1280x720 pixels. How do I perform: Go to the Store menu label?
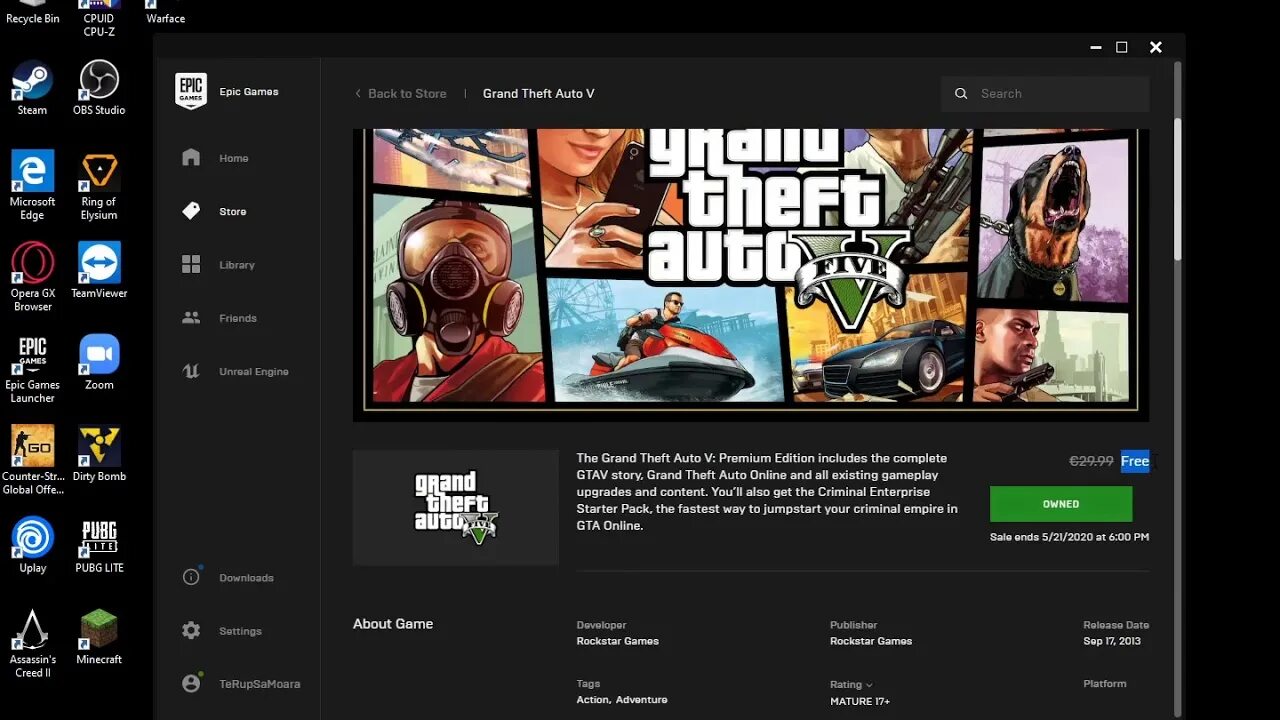tap(233, 211)
